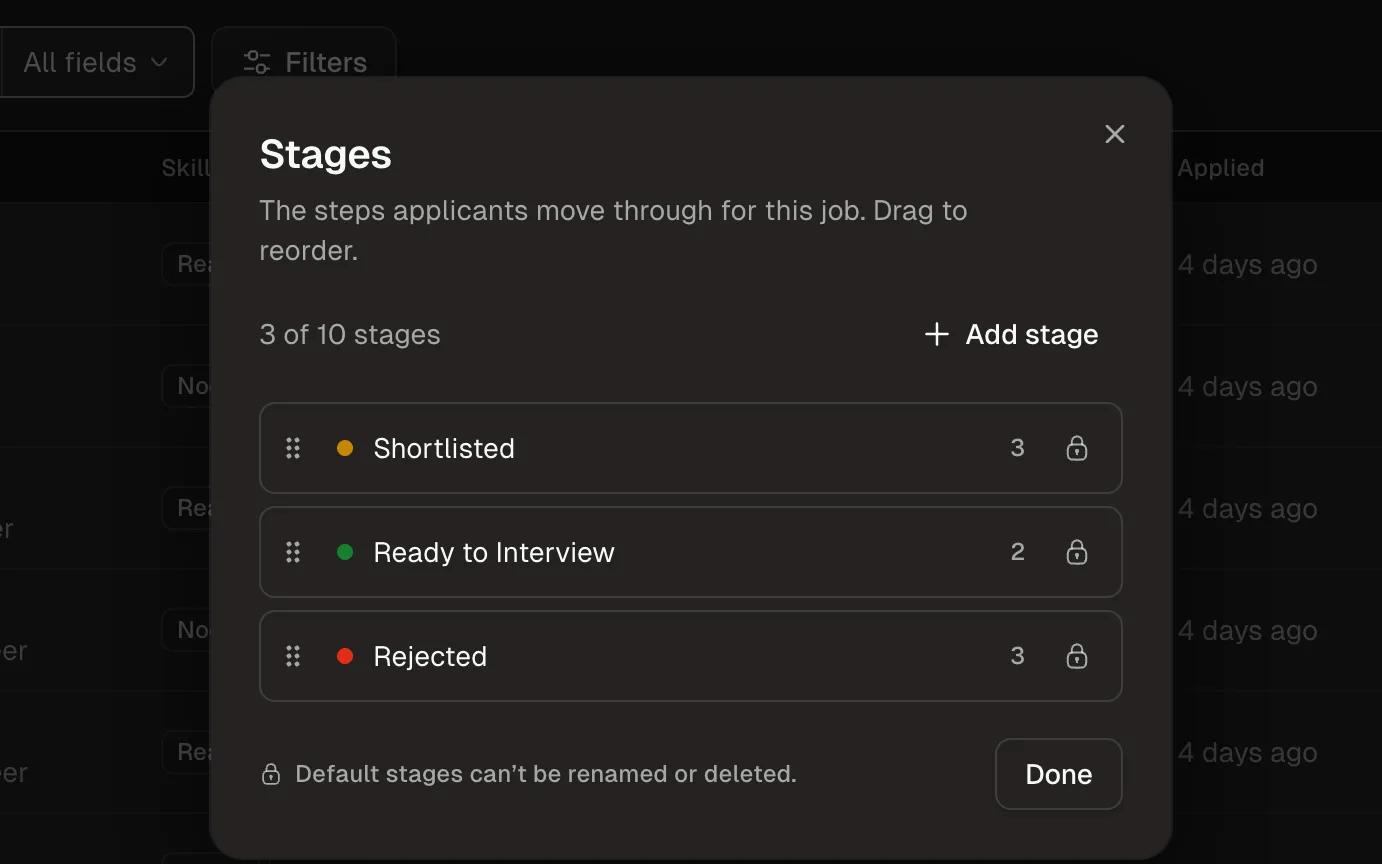
Task: Click the applicant count 2 on Ready to Interview
Action: click(x=1017, y=552)
